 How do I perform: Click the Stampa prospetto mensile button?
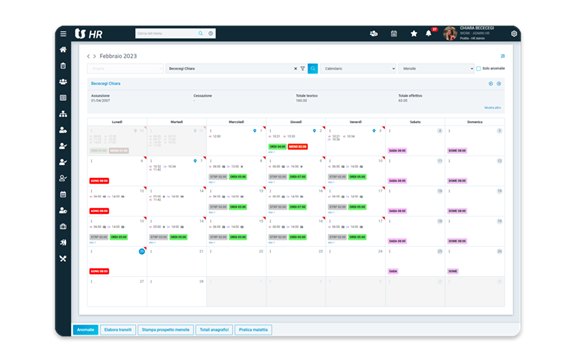(166, 330)
